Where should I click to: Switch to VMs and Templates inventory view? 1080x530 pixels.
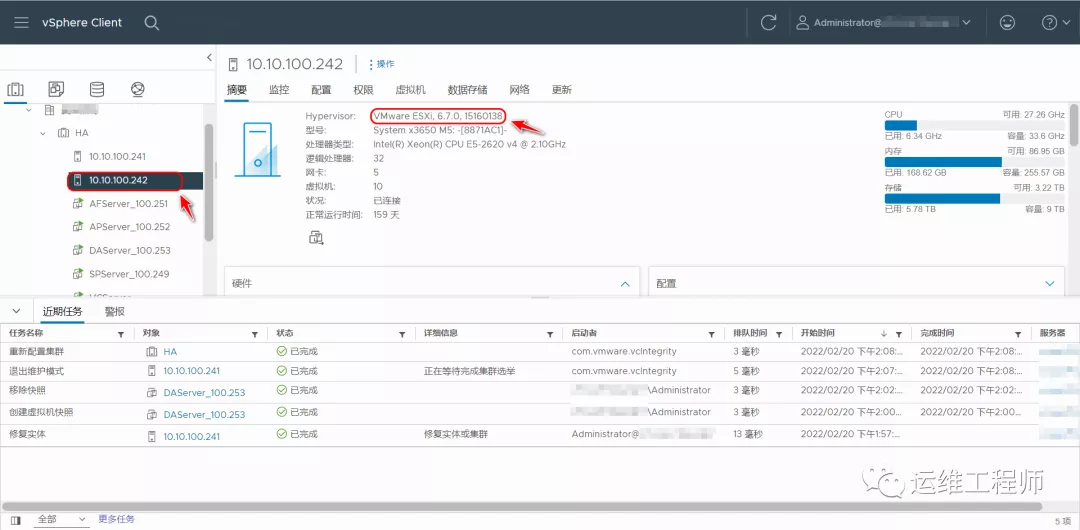(56, 90)
